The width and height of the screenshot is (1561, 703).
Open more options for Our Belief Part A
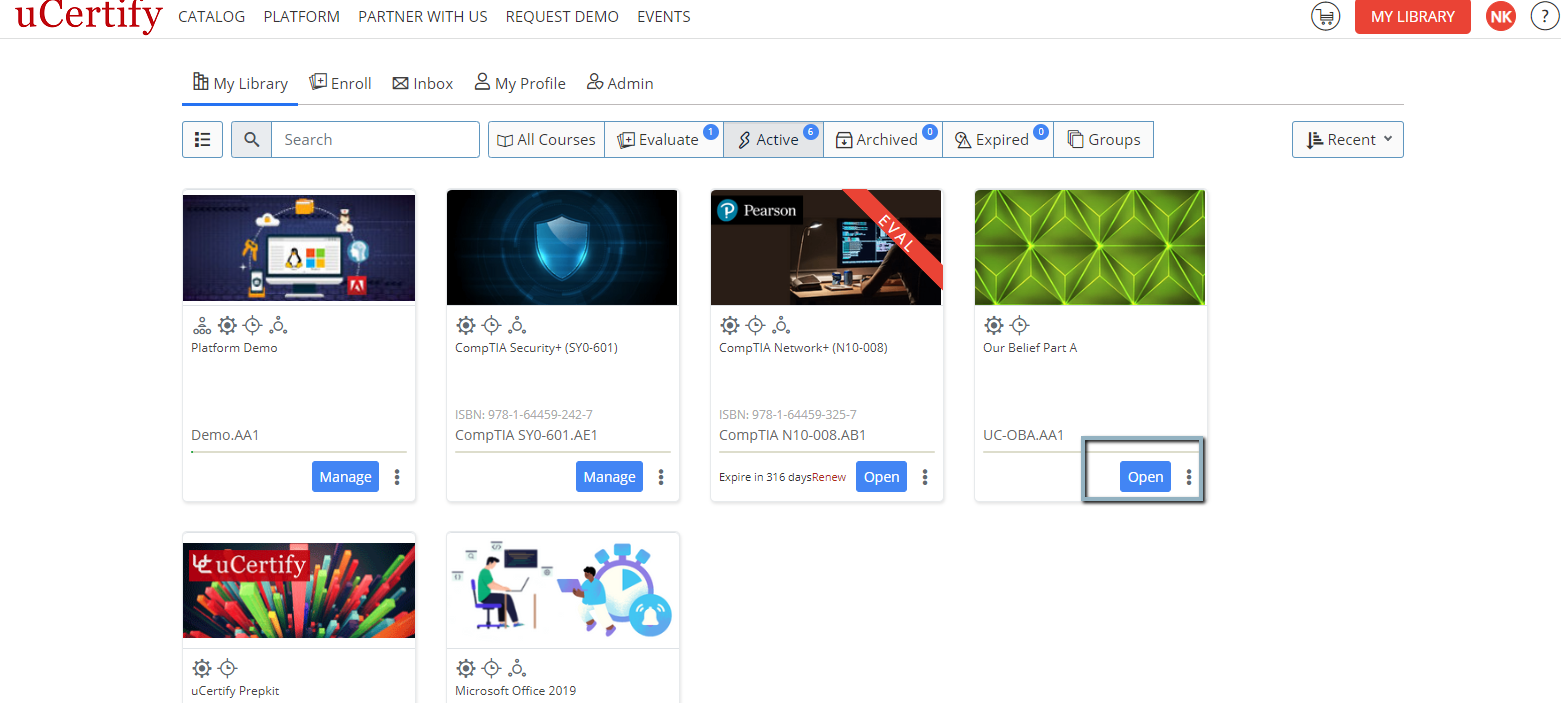click(x=1189, y=477)
